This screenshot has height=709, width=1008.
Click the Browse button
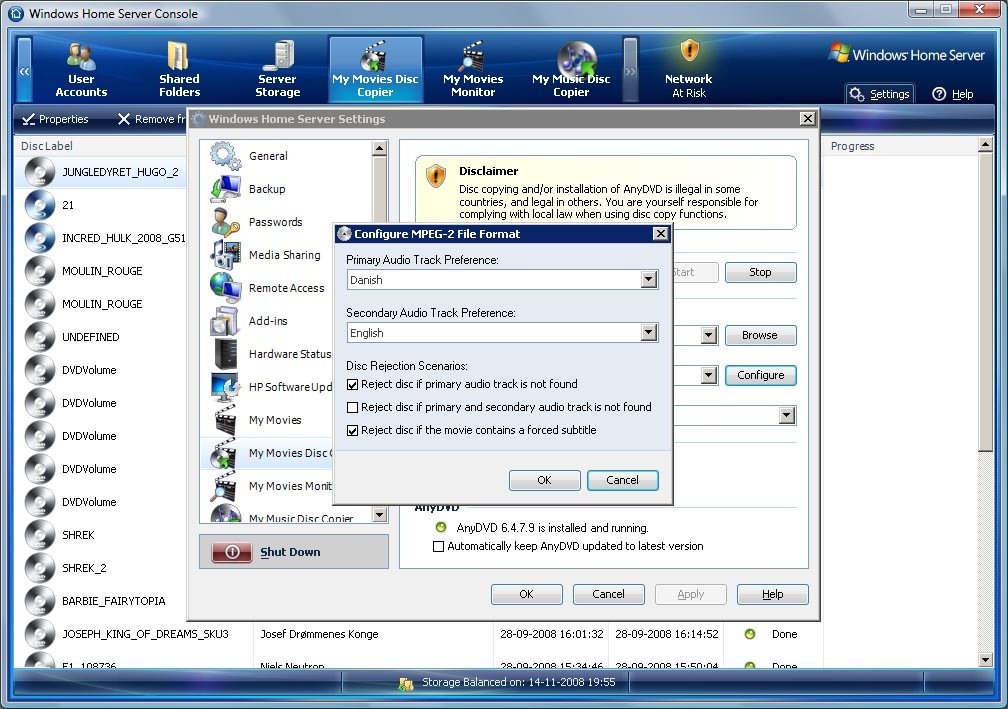coord(760,336)
